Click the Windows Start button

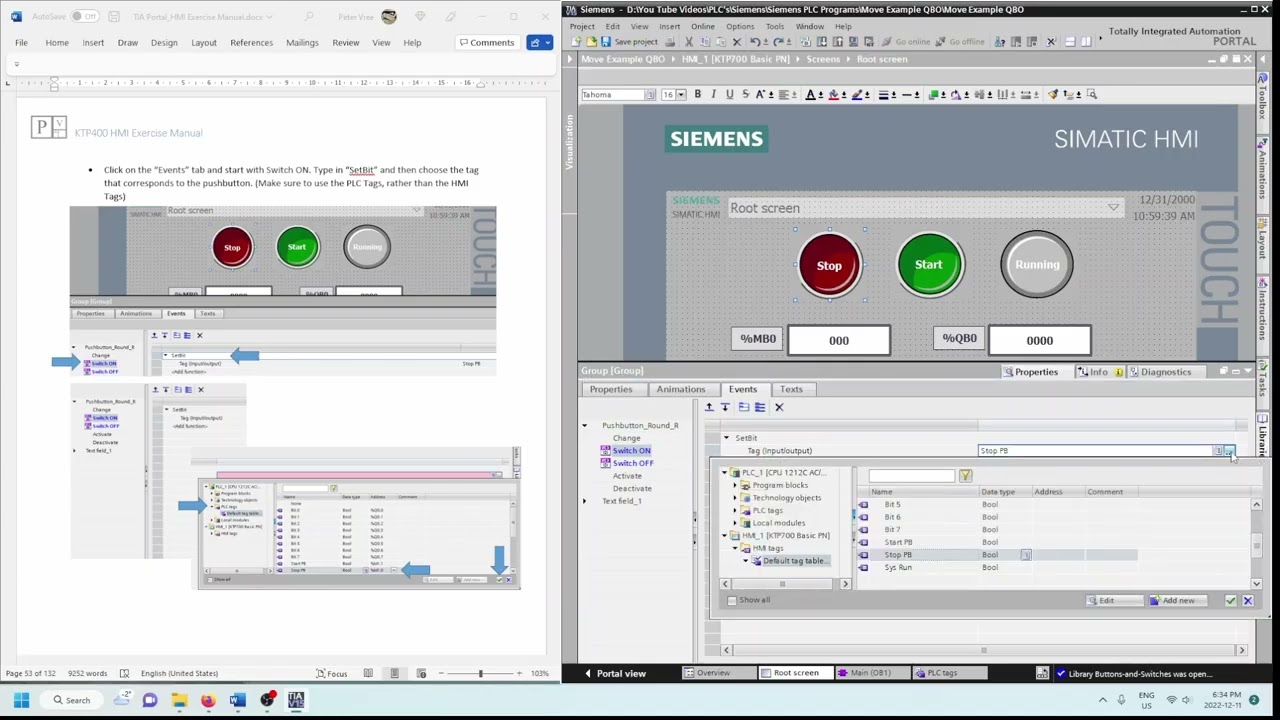[x=21, y=700]
